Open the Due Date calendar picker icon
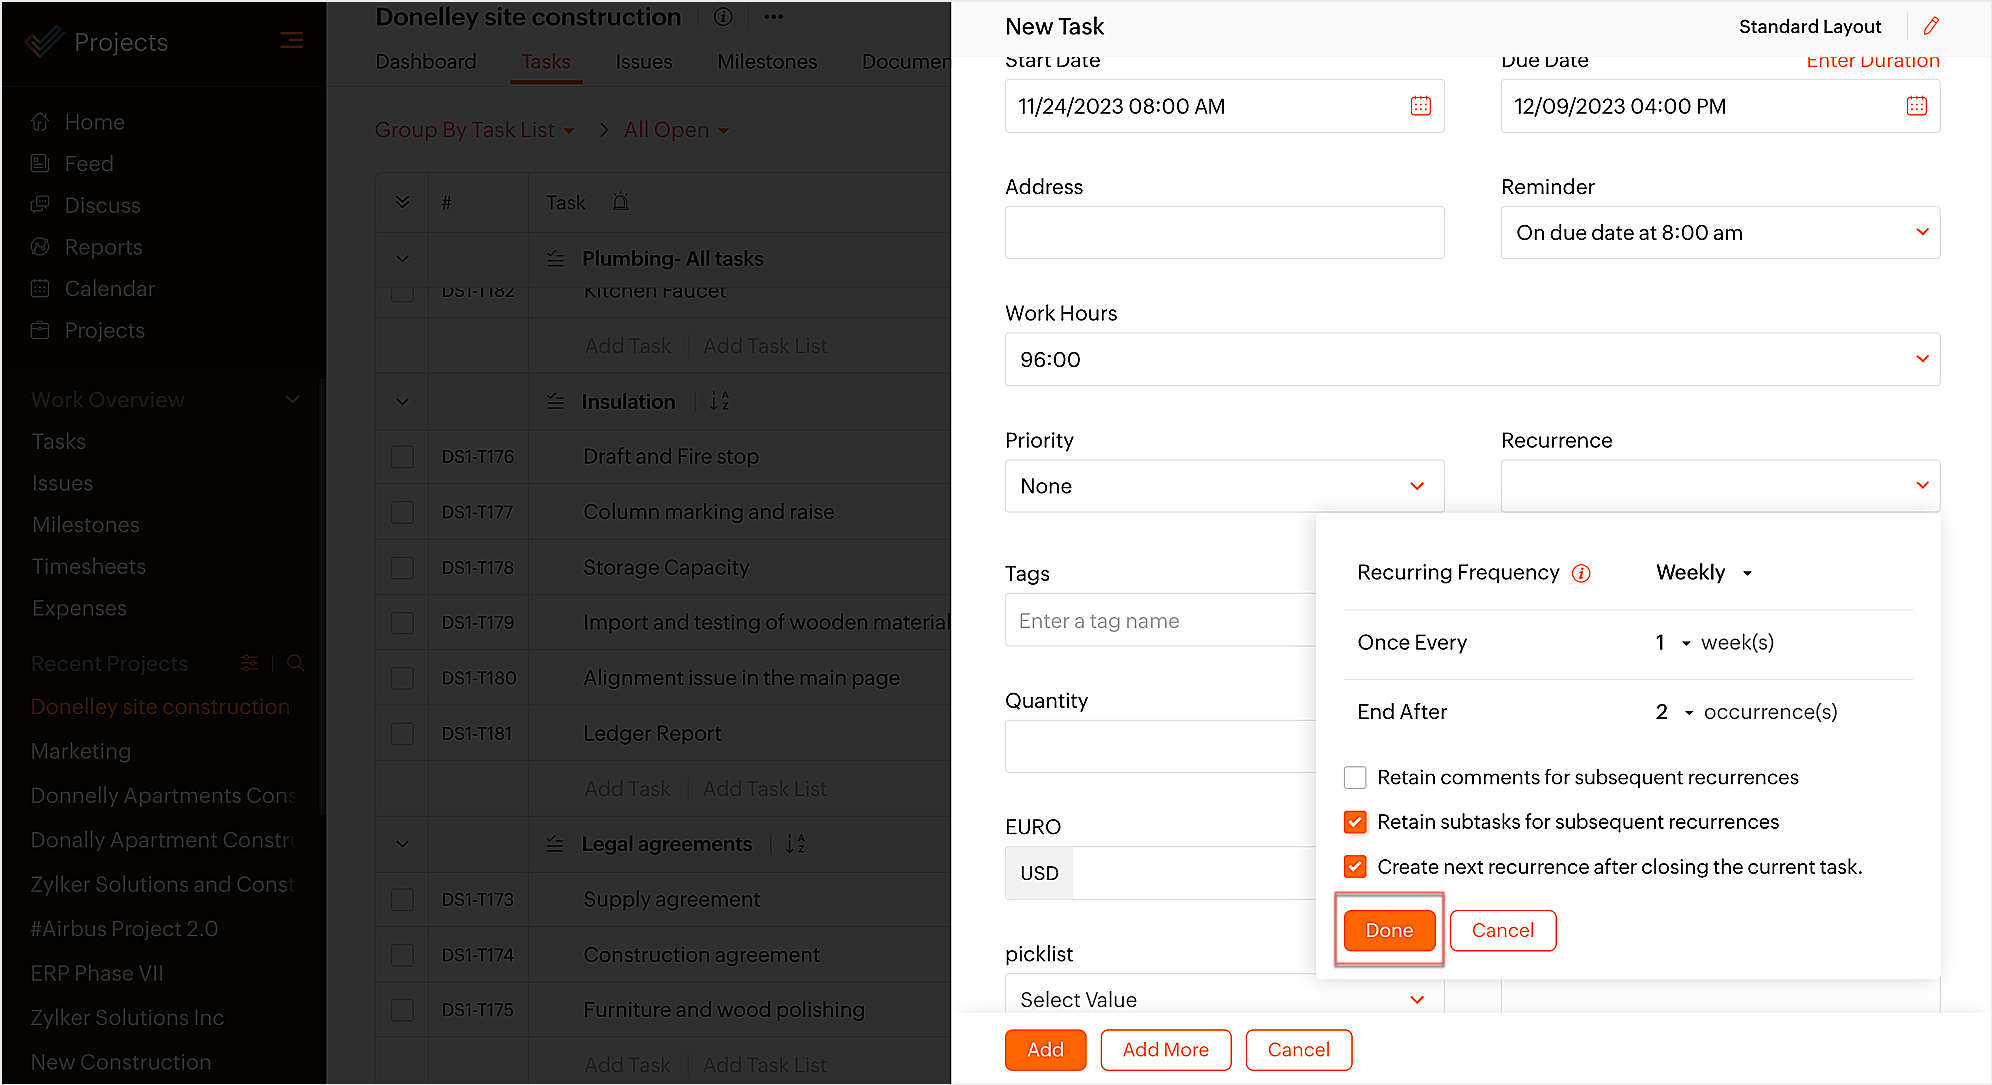 coord(1916,106)
